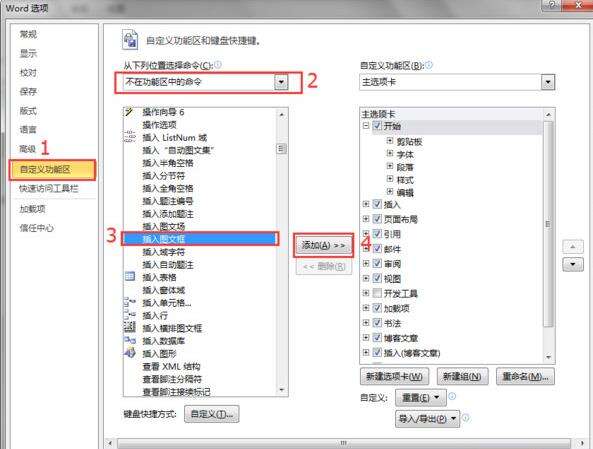The image size is (593, 449).
Task: Click the 新建选项卡 button
Action: point(394,376)
